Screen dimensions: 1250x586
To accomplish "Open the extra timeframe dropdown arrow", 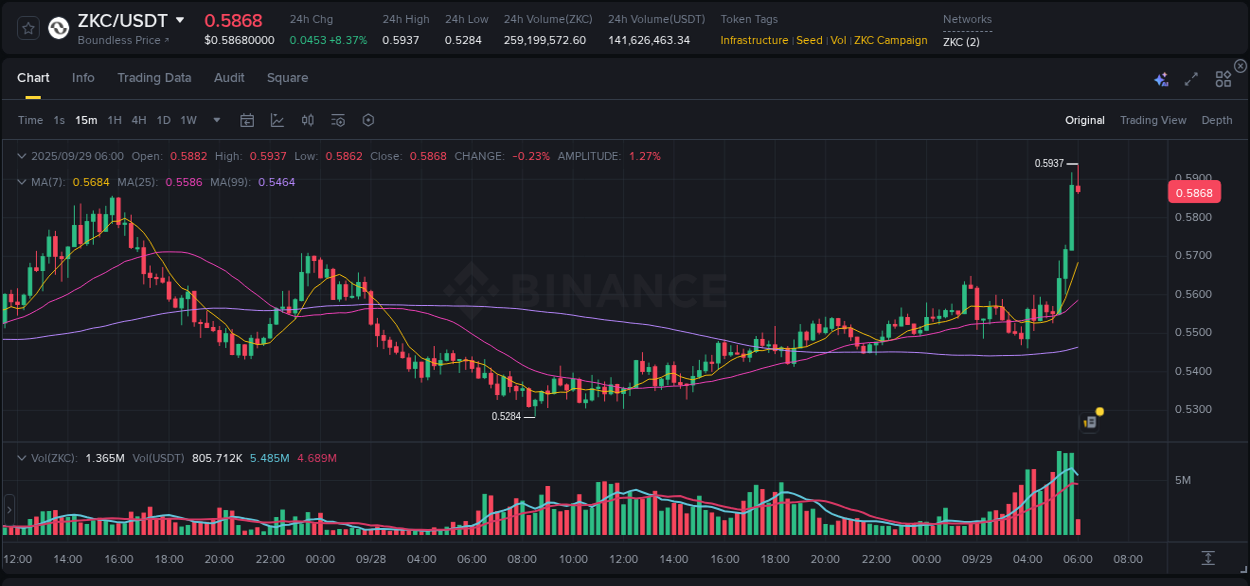I will [215, 120].
